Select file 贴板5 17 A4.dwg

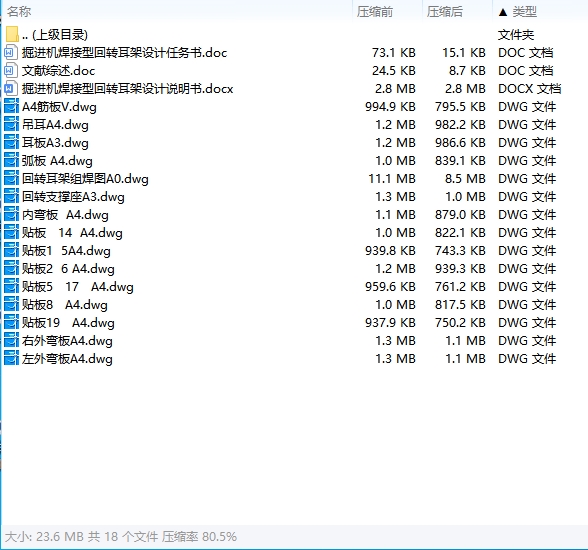click(x=78, y=287)
